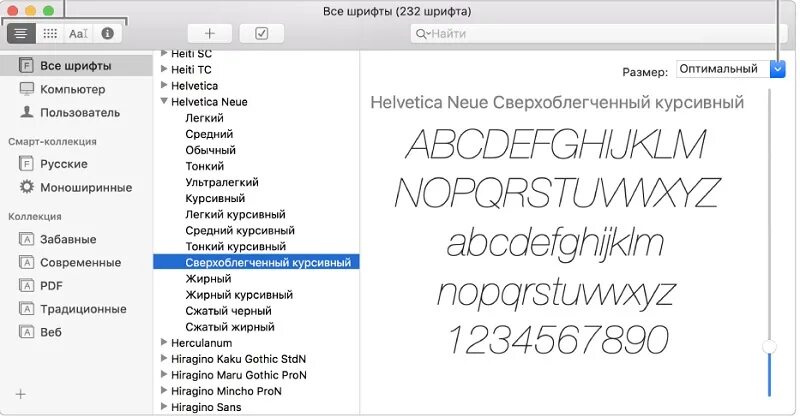The width and height of the screenshot is (800, 417).
Task: Switch to list view mode icon
Action: [x=21, y=34]
